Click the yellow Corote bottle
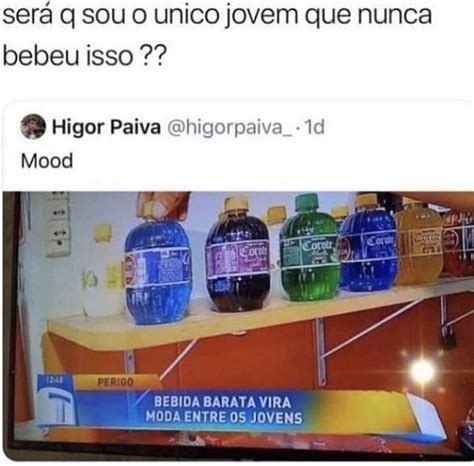This screenshot has width=474, height=466. point(419,242)
